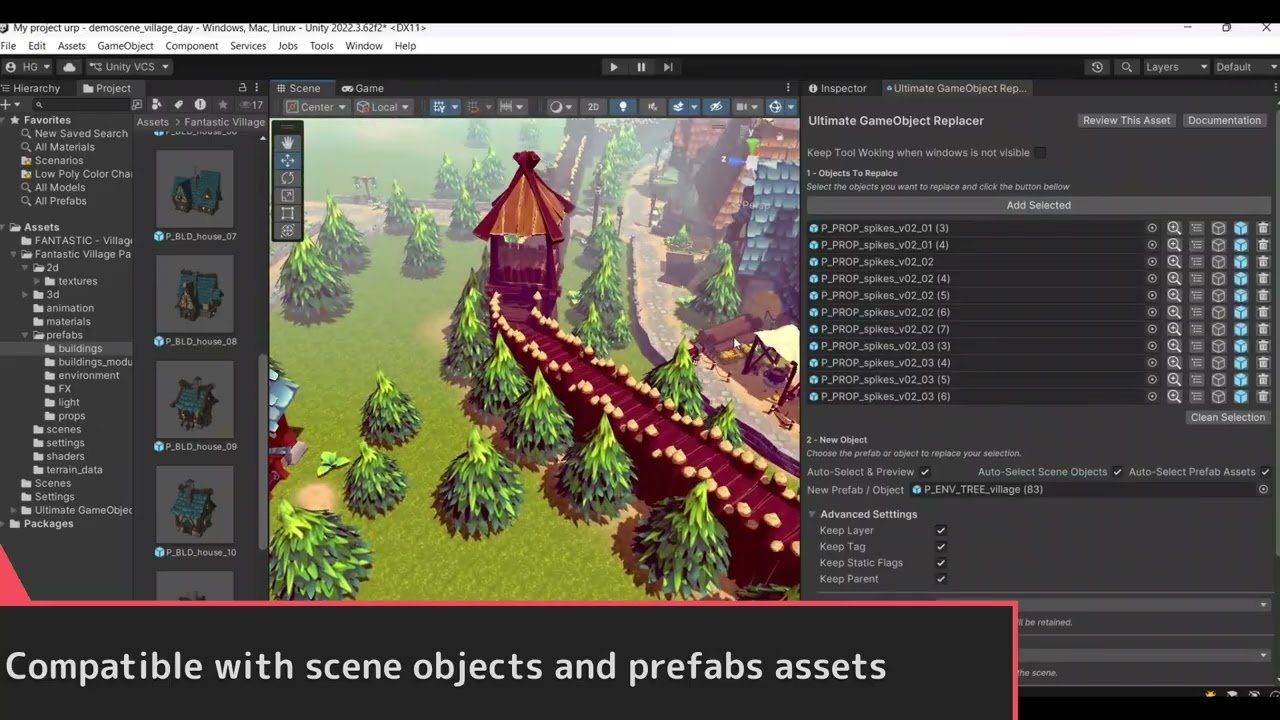Collapse Advanced Settings foldout
This screenshot has height=720, width=1280.
pyautogui.click(x=812, y=514)
